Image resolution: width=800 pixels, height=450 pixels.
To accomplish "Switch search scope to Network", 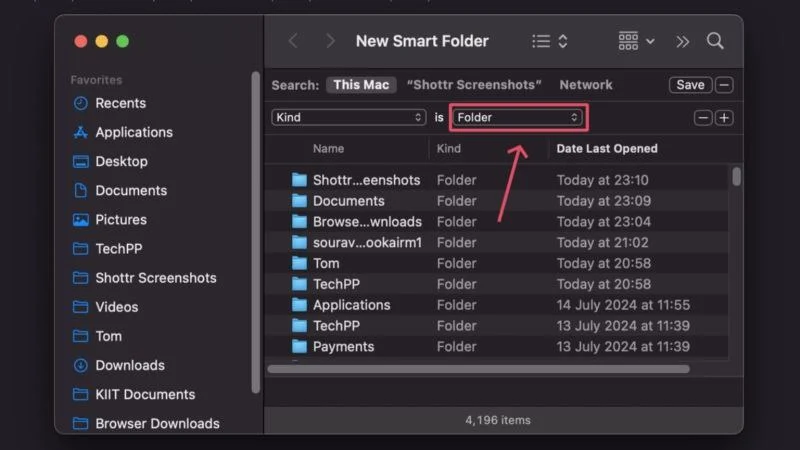I will point(586,85).
